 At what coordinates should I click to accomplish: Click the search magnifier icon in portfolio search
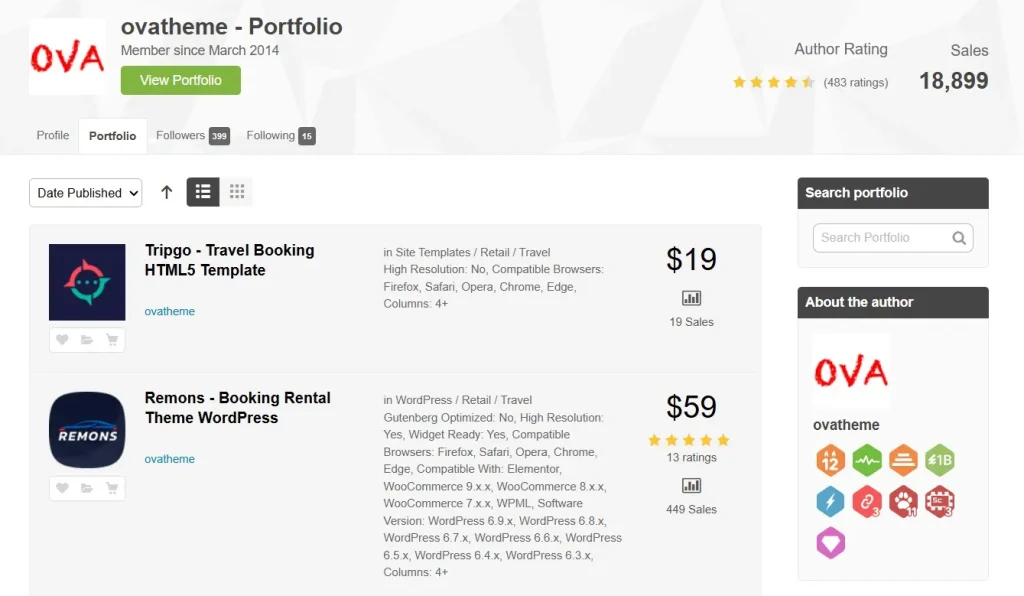pos(959,238)
